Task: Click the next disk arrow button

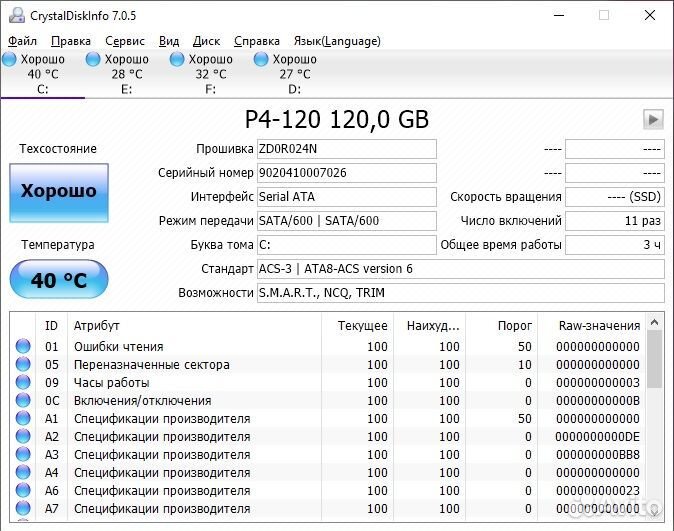Action: 653,119
